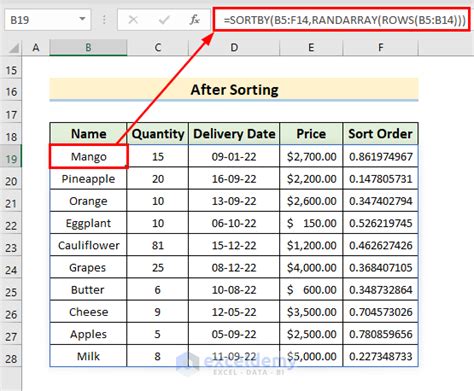Click the formula bar with SORTBY formula
Viewport: 474px width, 391px height.
[x=341, y=20]
